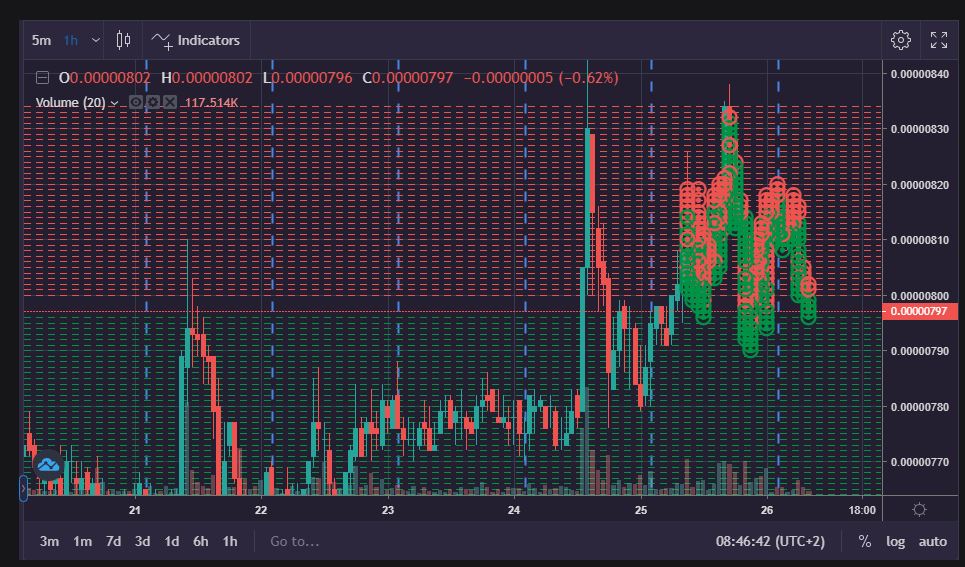This screenshot has width=965, height=567.
Task: Set range to 1d
Action: click(172, 541)
